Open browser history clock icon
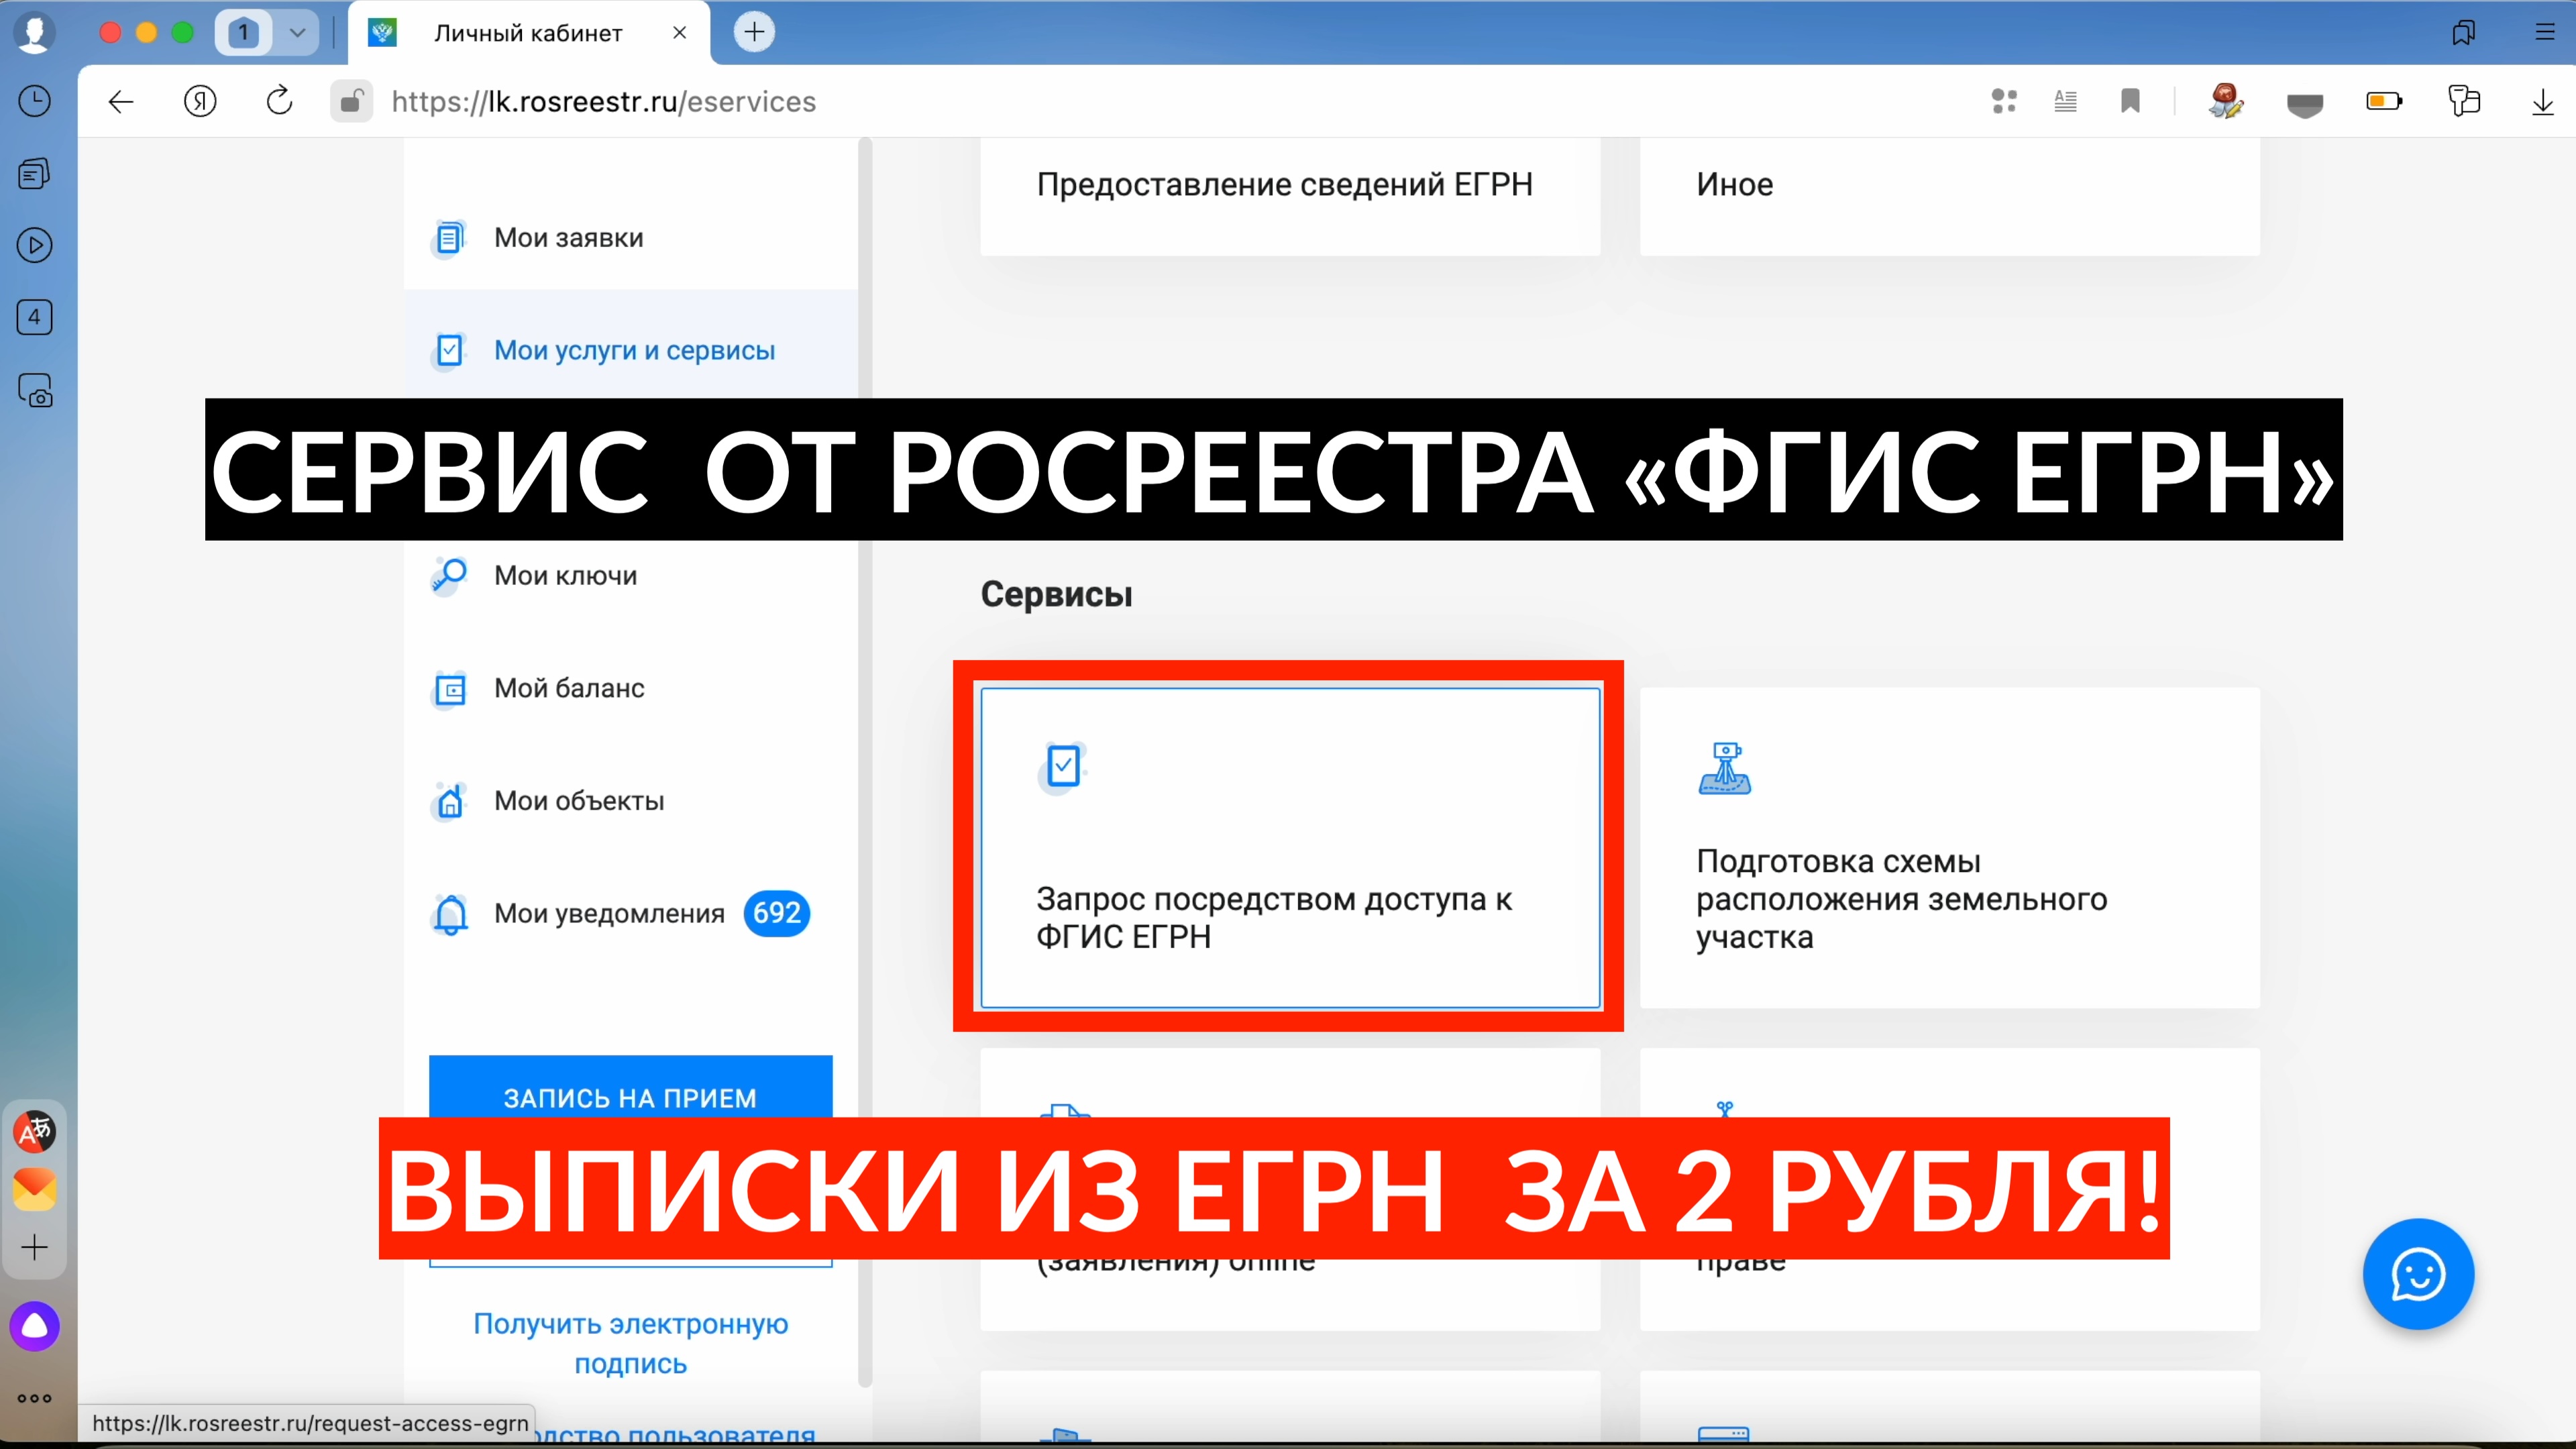Image resolution: width=2576 pixels, height=1449 pixels. pos(35,101)
